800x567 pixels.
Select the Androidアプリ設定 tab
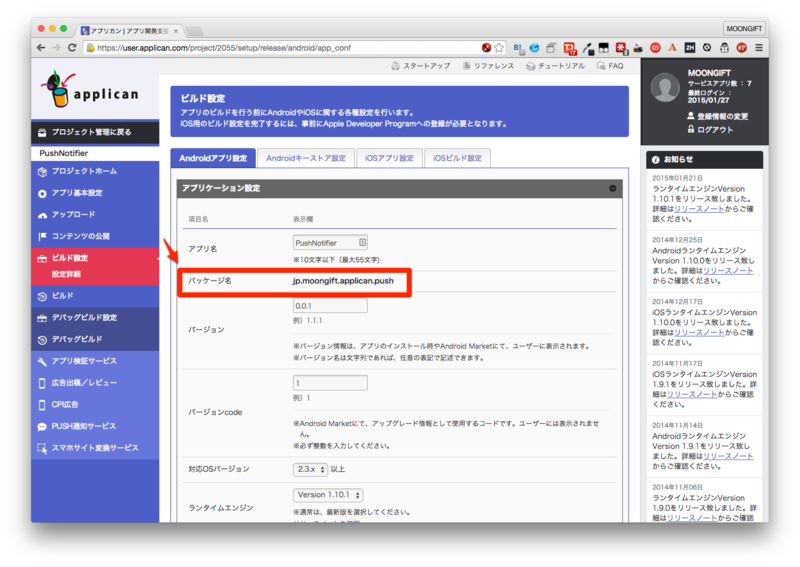(x=213, y=158)
